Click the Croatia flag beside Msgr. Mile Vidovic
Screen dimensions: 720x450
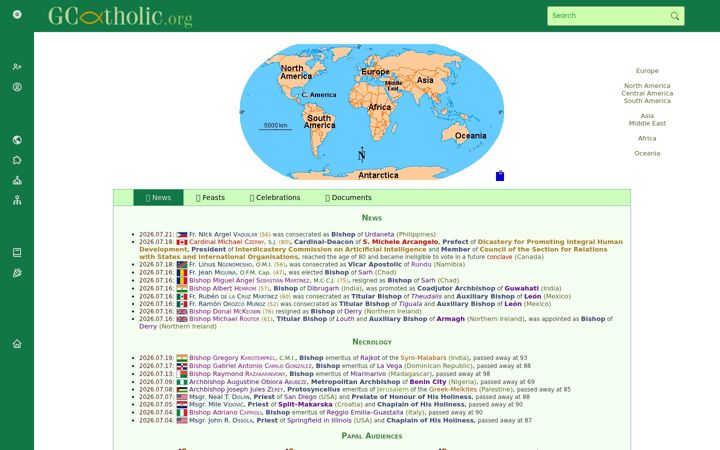(x=182, y=405)
